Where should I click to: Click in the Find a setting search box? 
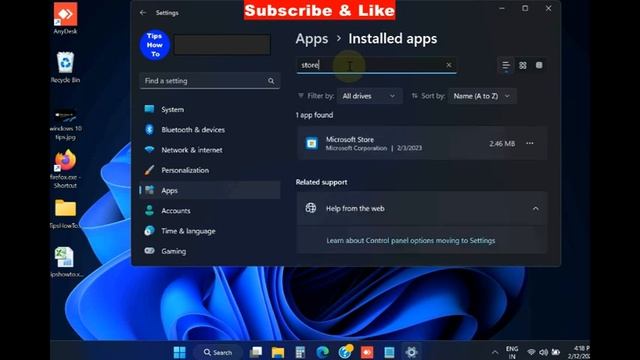209,81
